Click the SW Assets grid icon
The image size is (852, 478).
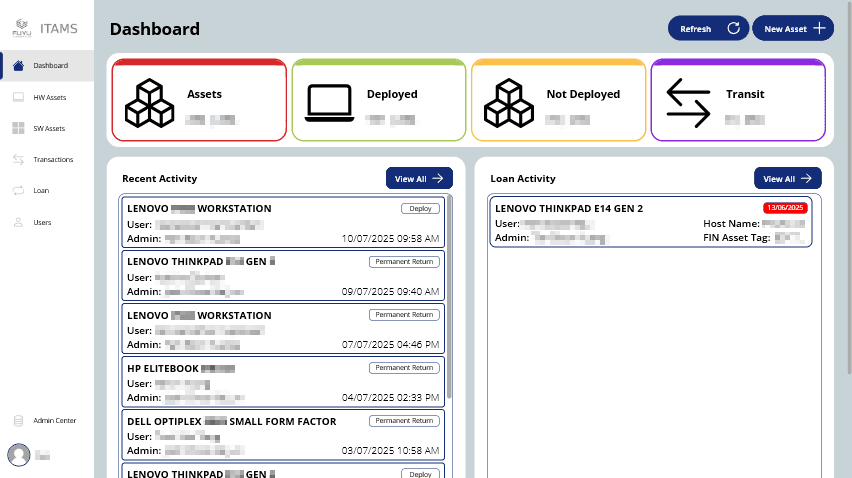pos(18,128)
